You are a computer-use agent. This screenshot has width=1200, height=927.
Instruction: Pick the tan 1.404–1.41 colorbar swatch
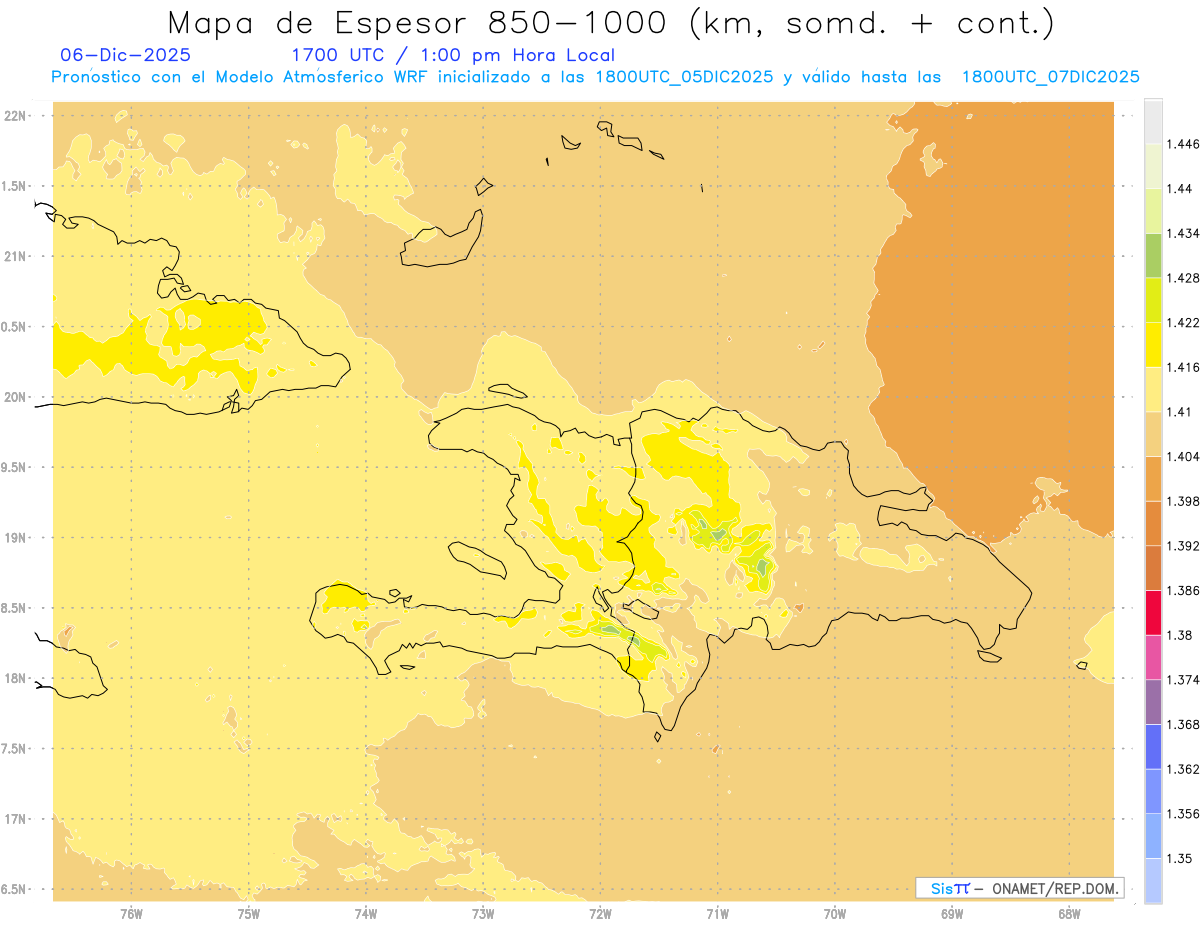[x=1153, y=434]
